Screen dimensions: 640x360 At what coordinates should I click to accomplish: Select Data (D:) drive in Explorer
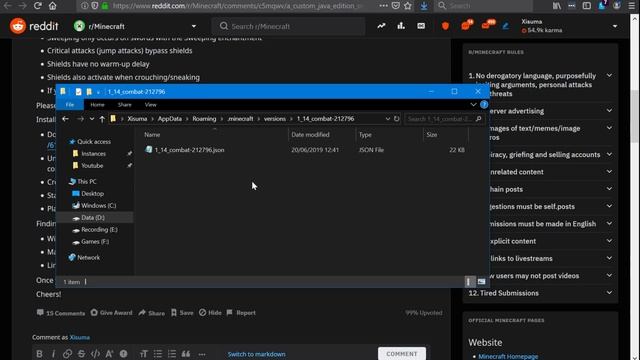[93, 218]
